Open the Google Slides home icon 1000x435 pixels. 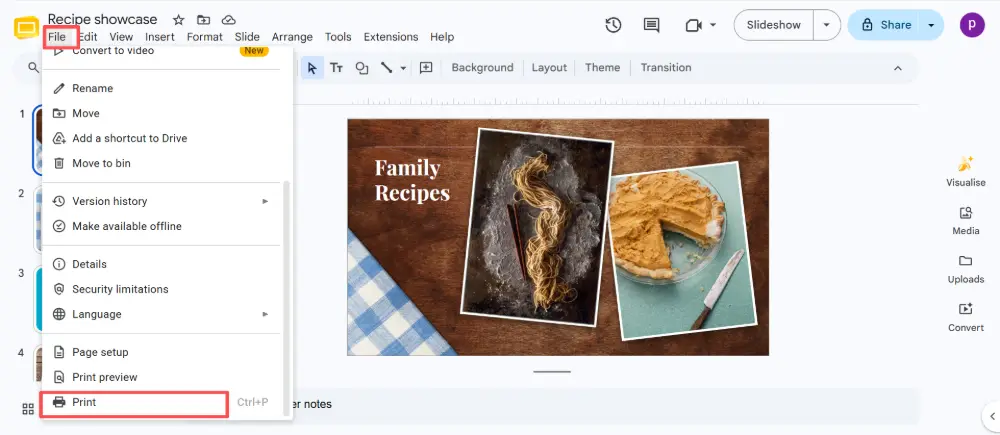(26, 29)
